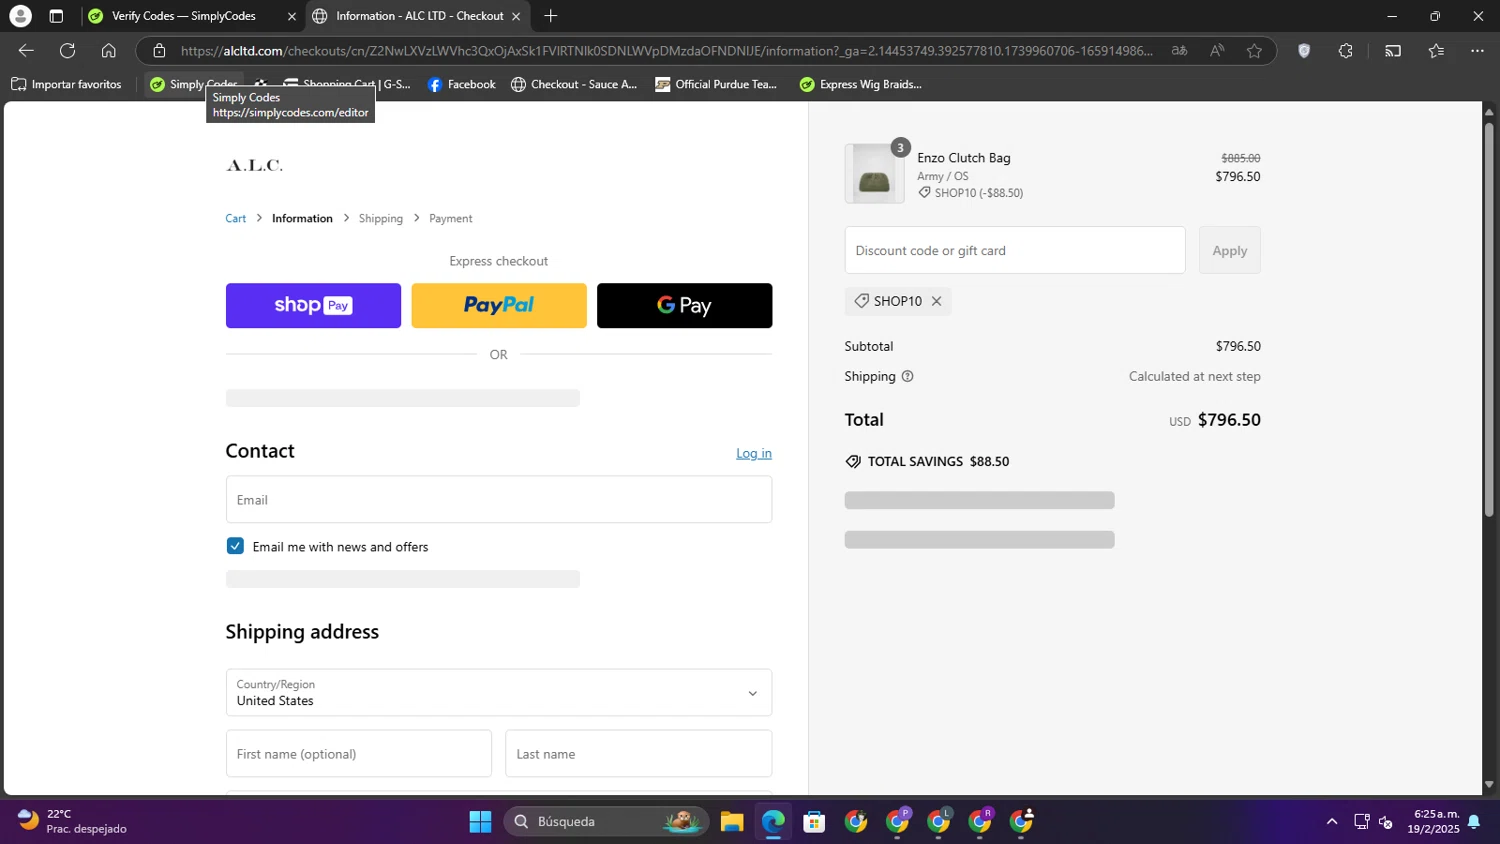Open the favorites list icon
1500x844 pixels.
click(1436, 51)
